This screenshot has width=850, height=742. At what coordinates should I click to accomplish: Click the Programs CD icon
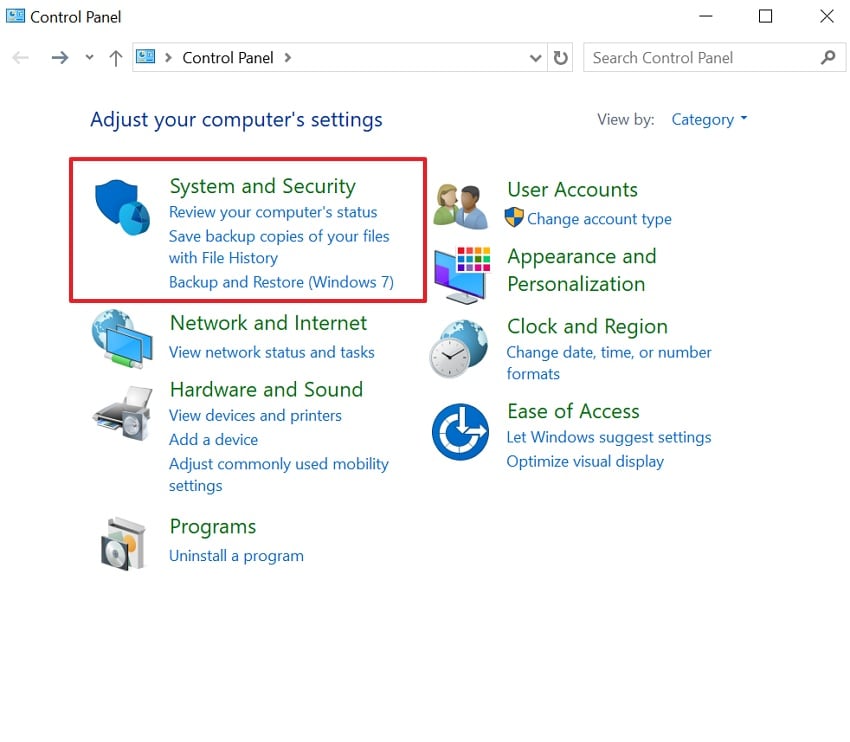tap(122, 541)
